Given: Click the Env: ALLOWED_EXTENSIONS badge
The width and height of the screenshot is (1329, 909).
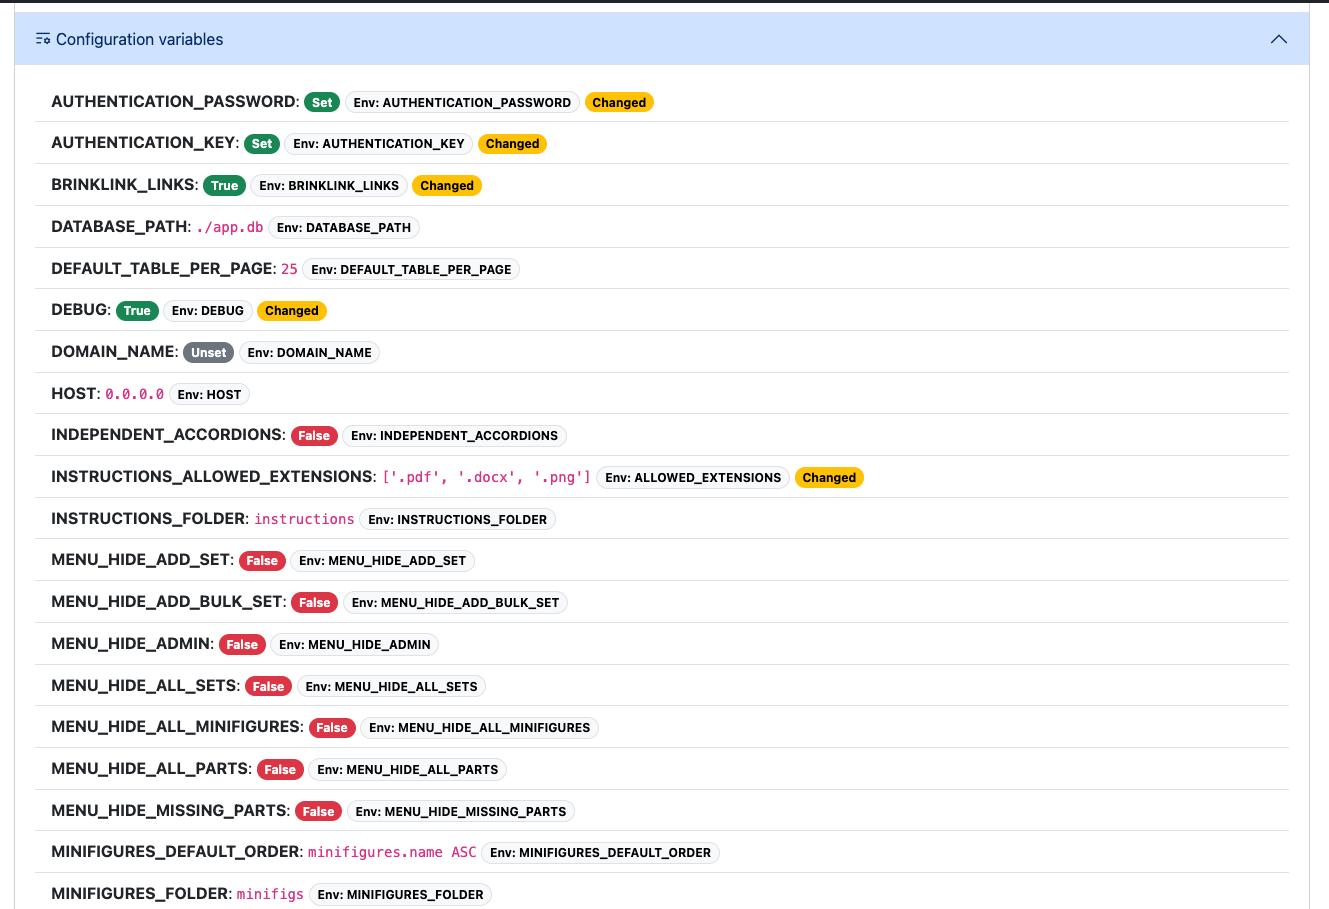Looking at the screenshot, I should [693, 478].
